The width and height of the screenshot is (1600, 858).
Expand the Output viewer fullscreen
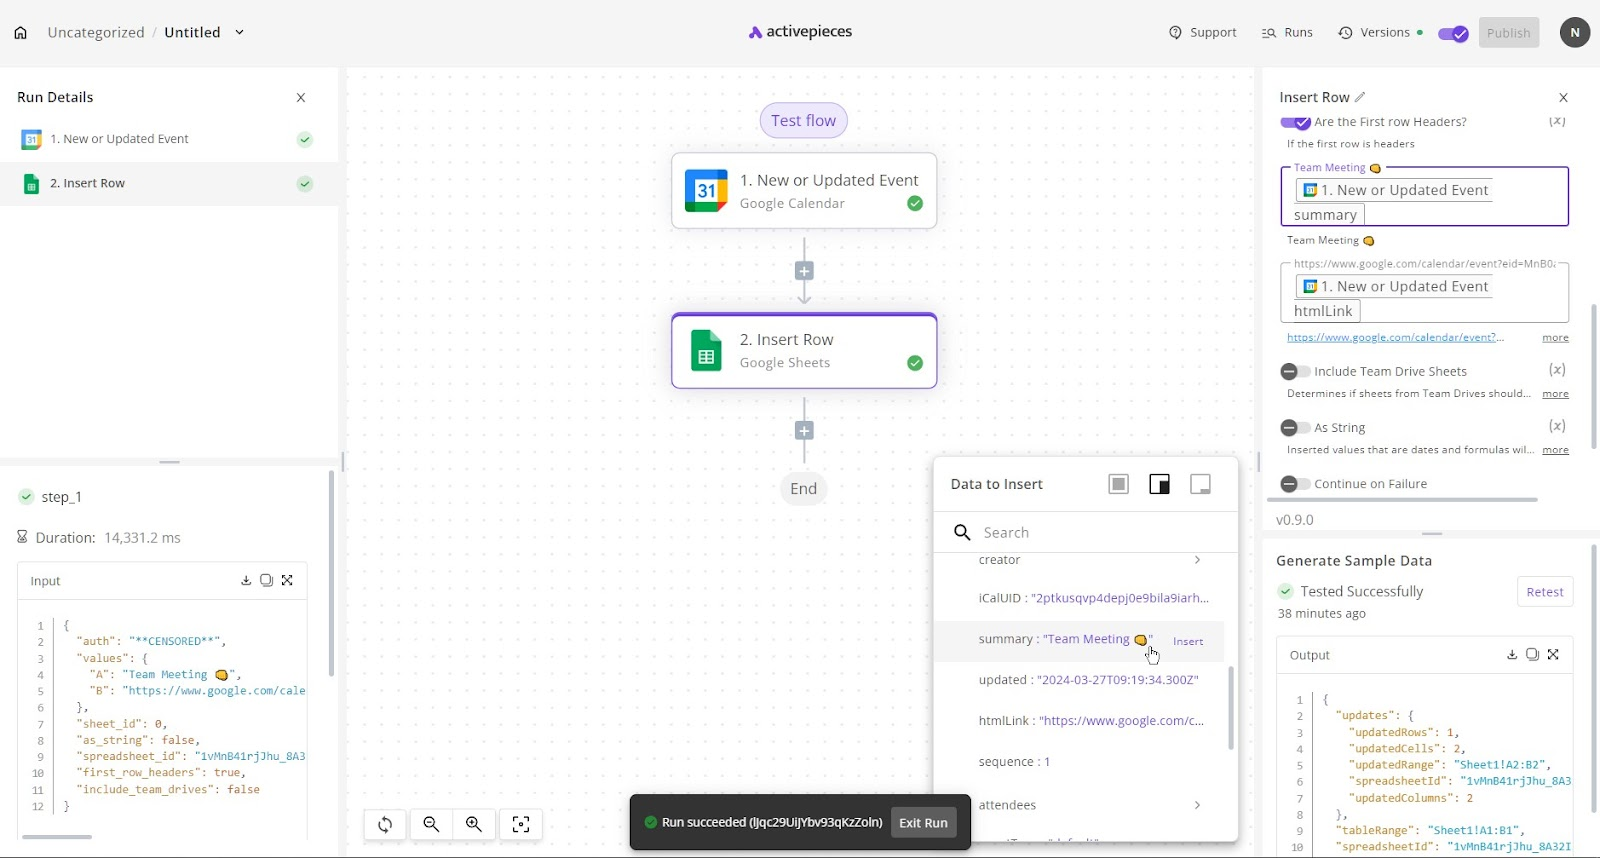[1553, 654]
